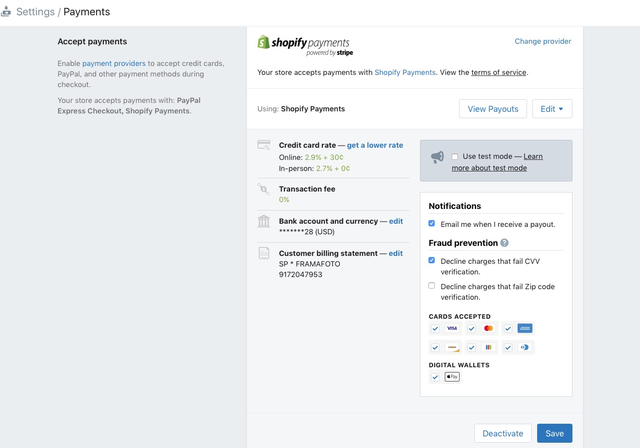Click the American Express card logo
This screenshot has width=640, height=448.
pos(524,328)
